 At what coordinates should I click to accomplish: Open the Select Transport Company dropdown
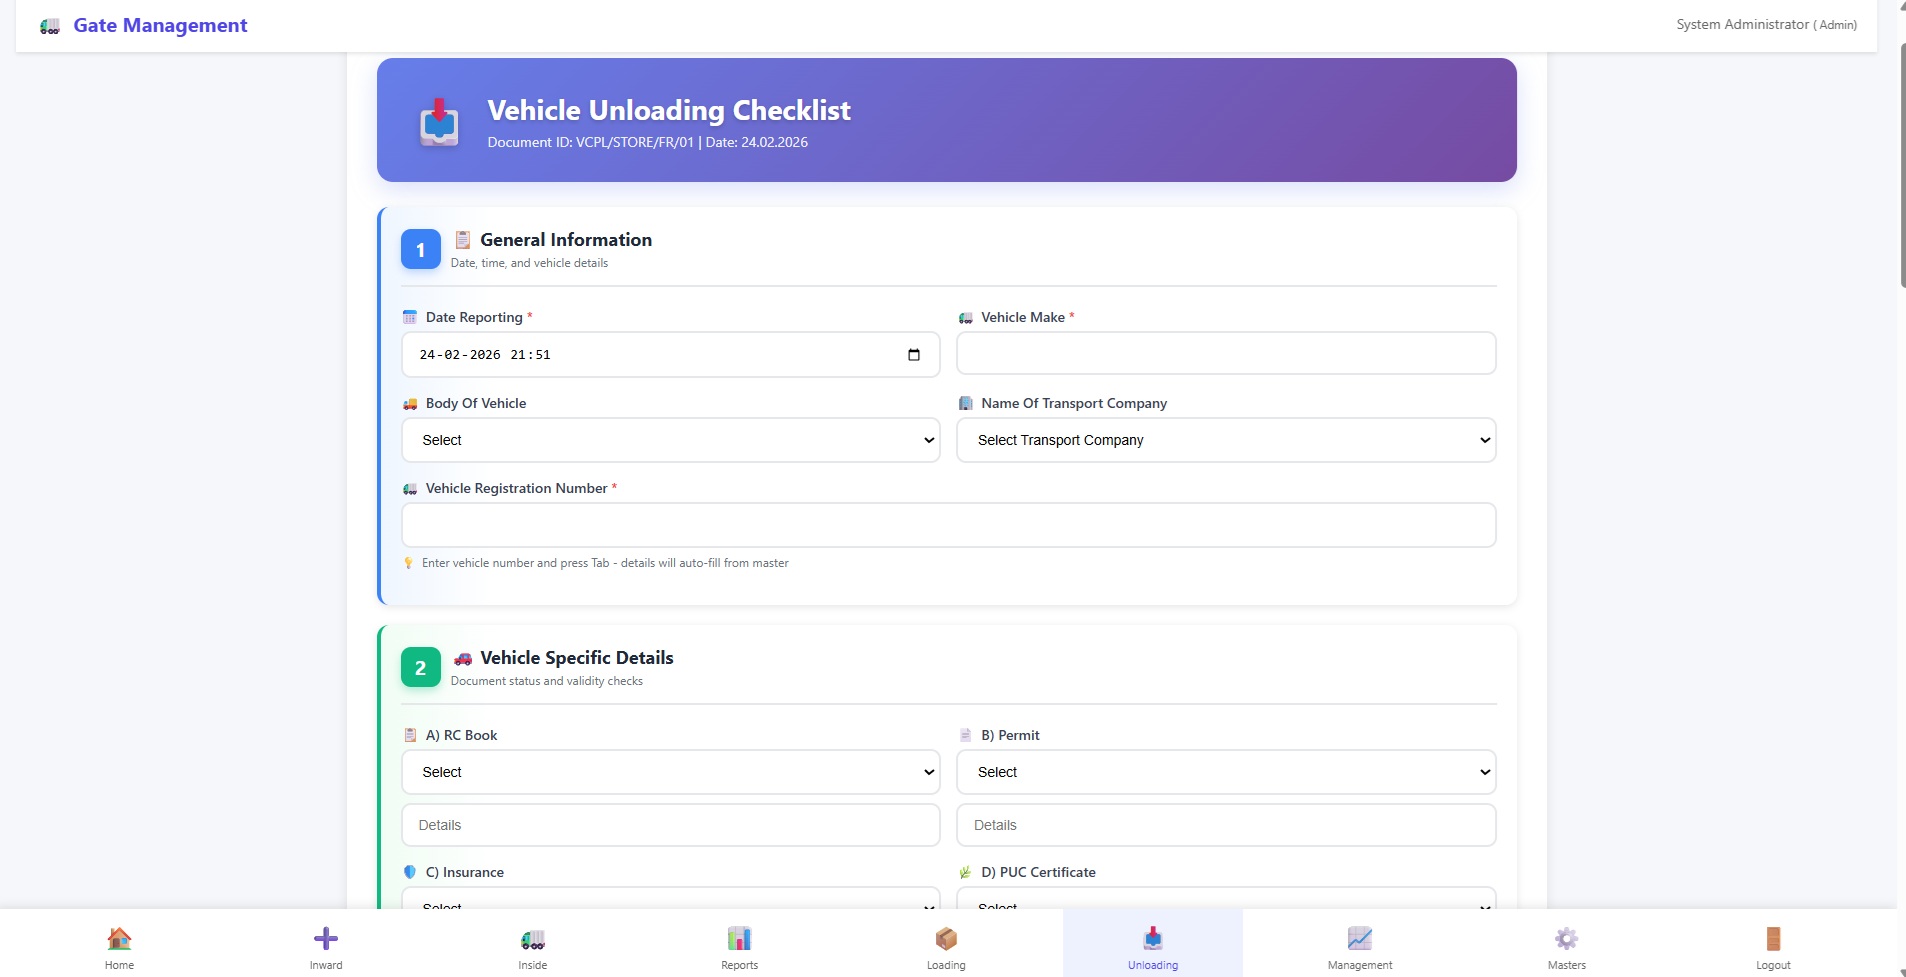coord(1226,440)
